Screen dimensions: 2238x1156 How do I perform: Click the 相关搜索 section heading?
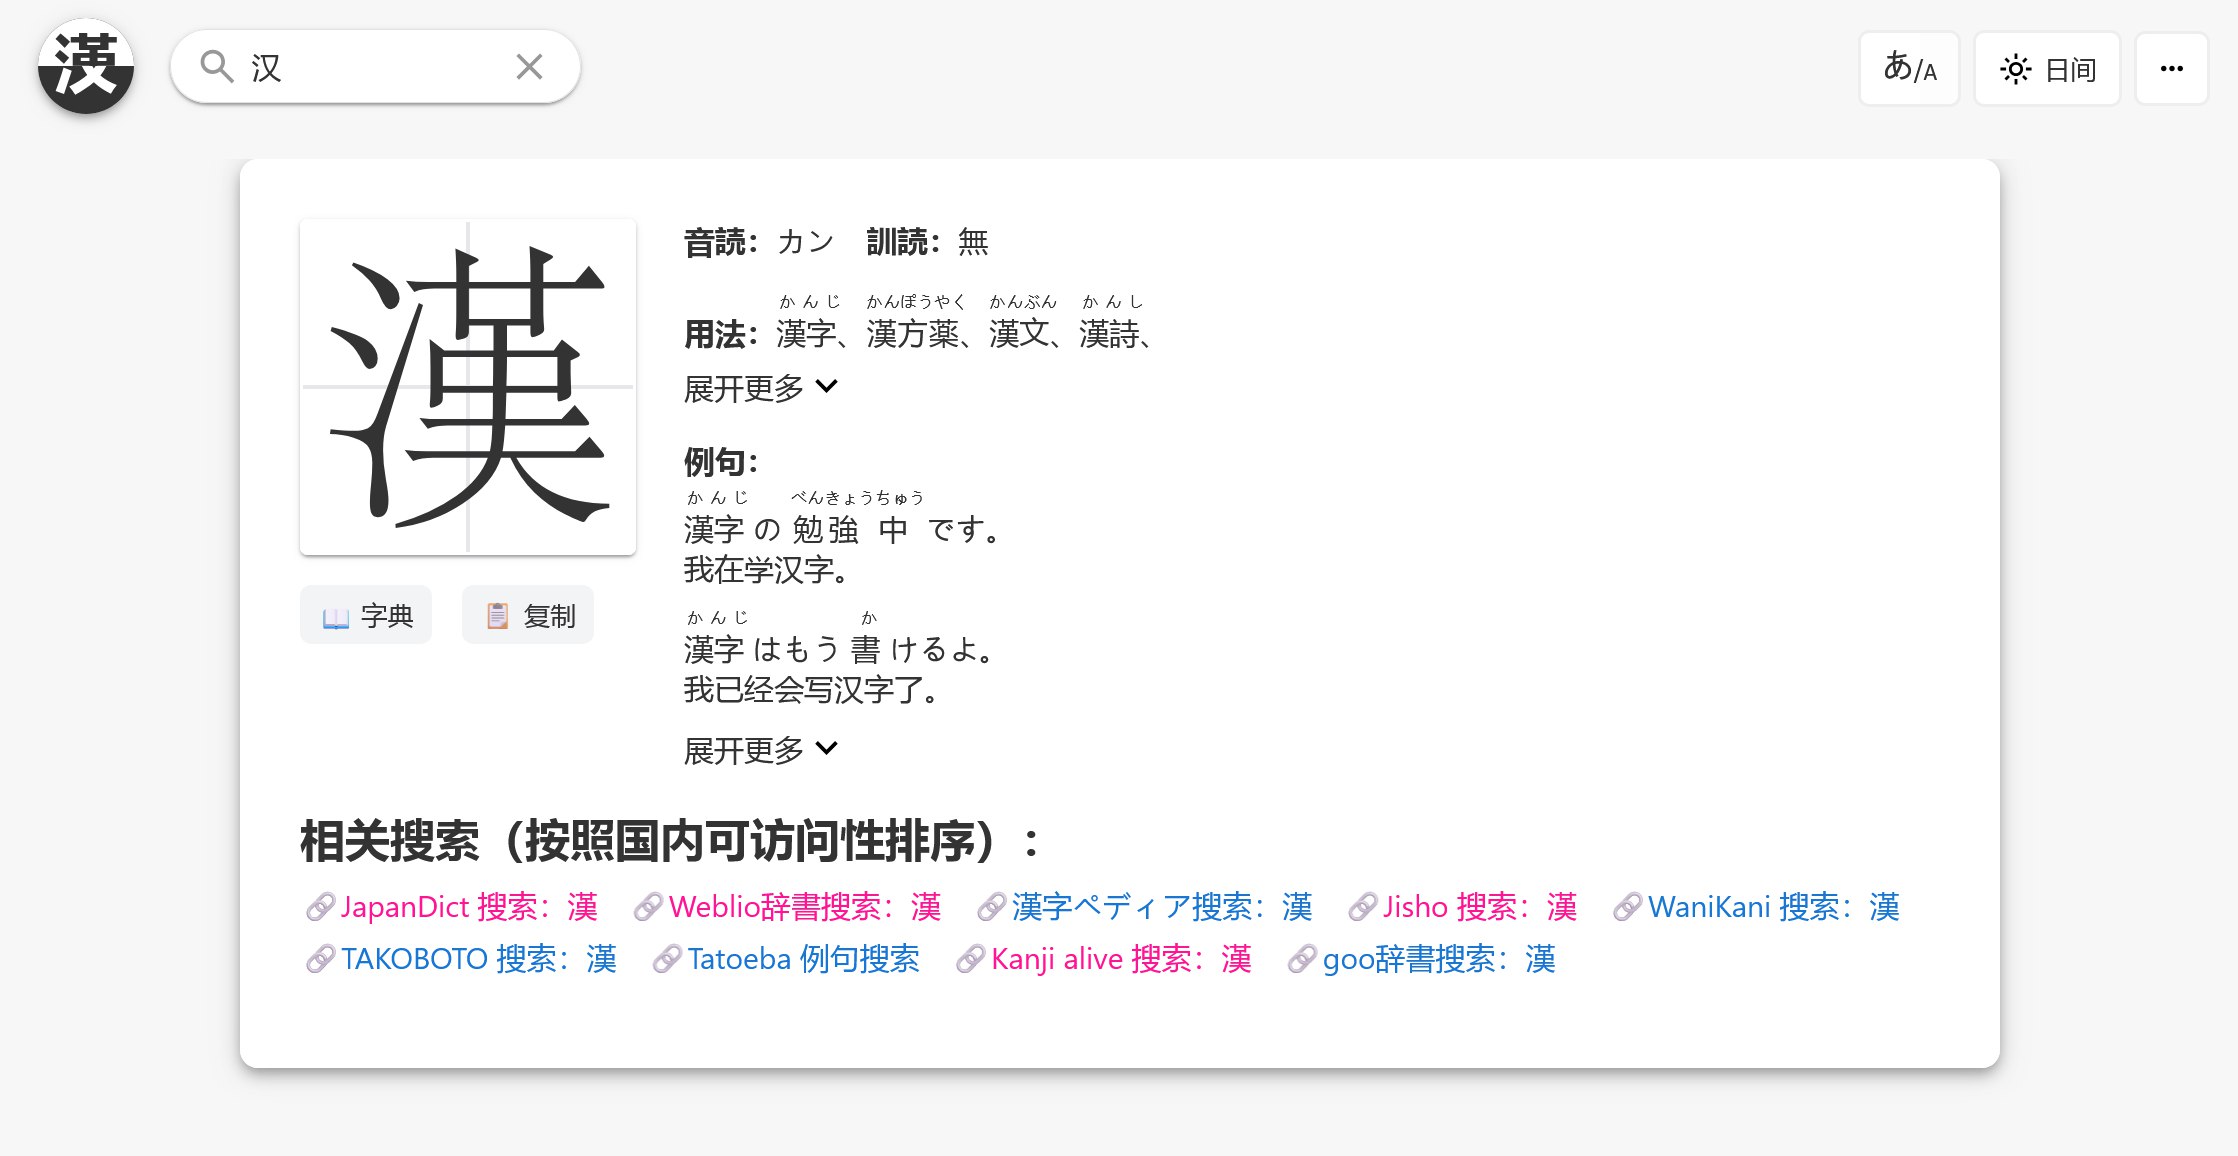point(670,841)
